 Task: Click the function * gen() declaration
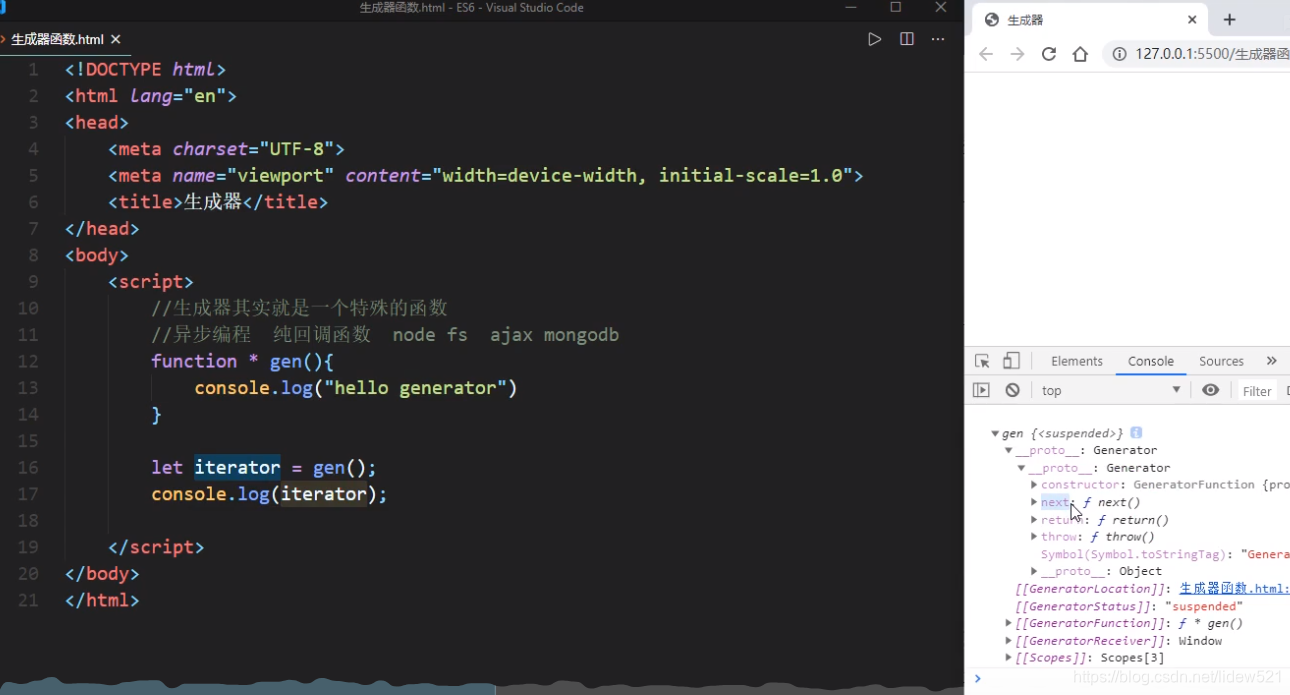(x=242, y=361)
